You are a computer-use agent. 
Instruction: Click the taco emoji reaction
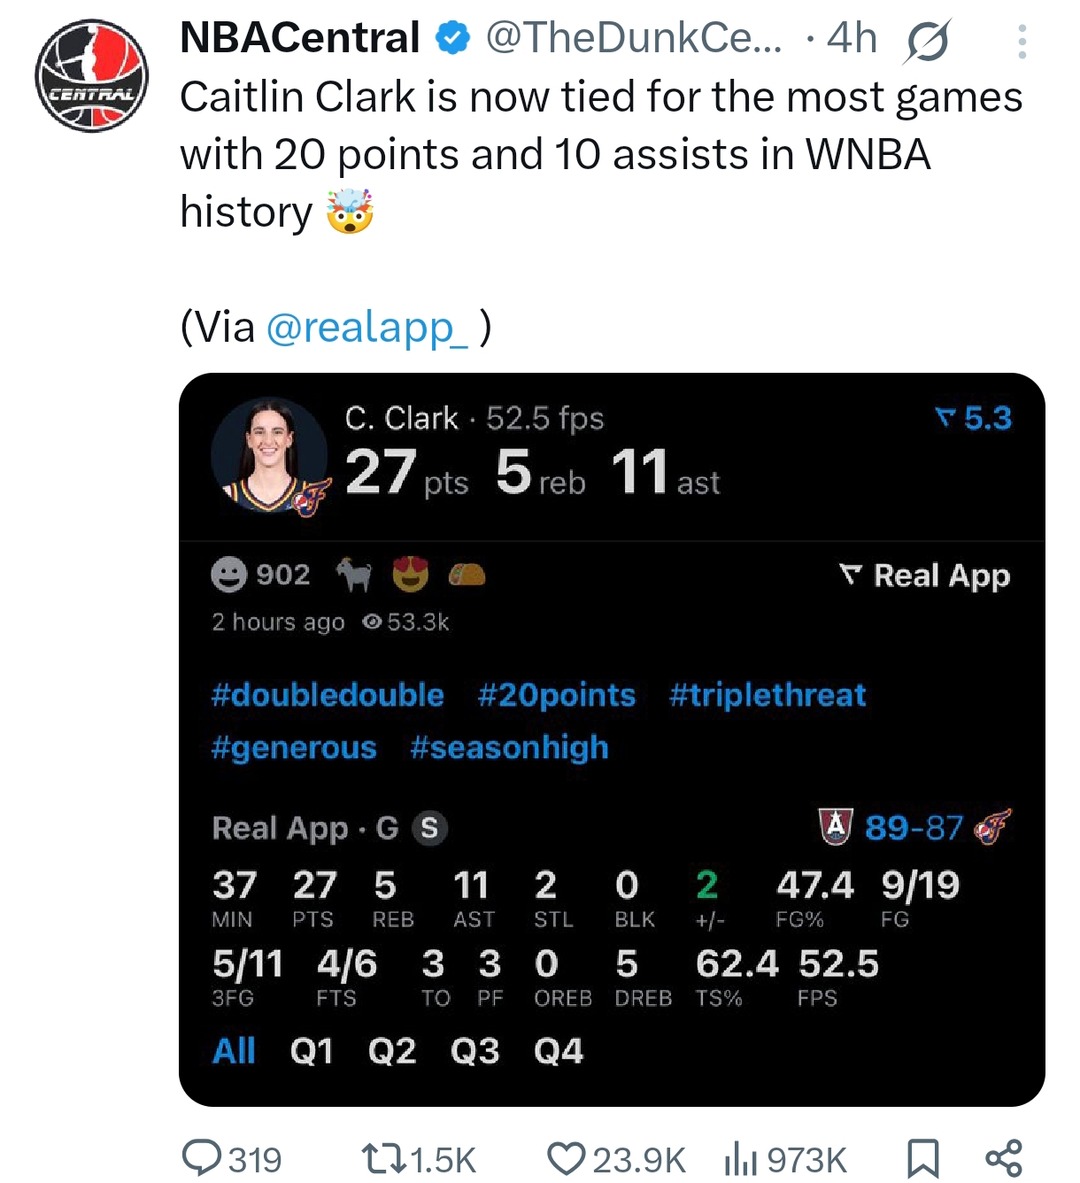tap(467, 575)
